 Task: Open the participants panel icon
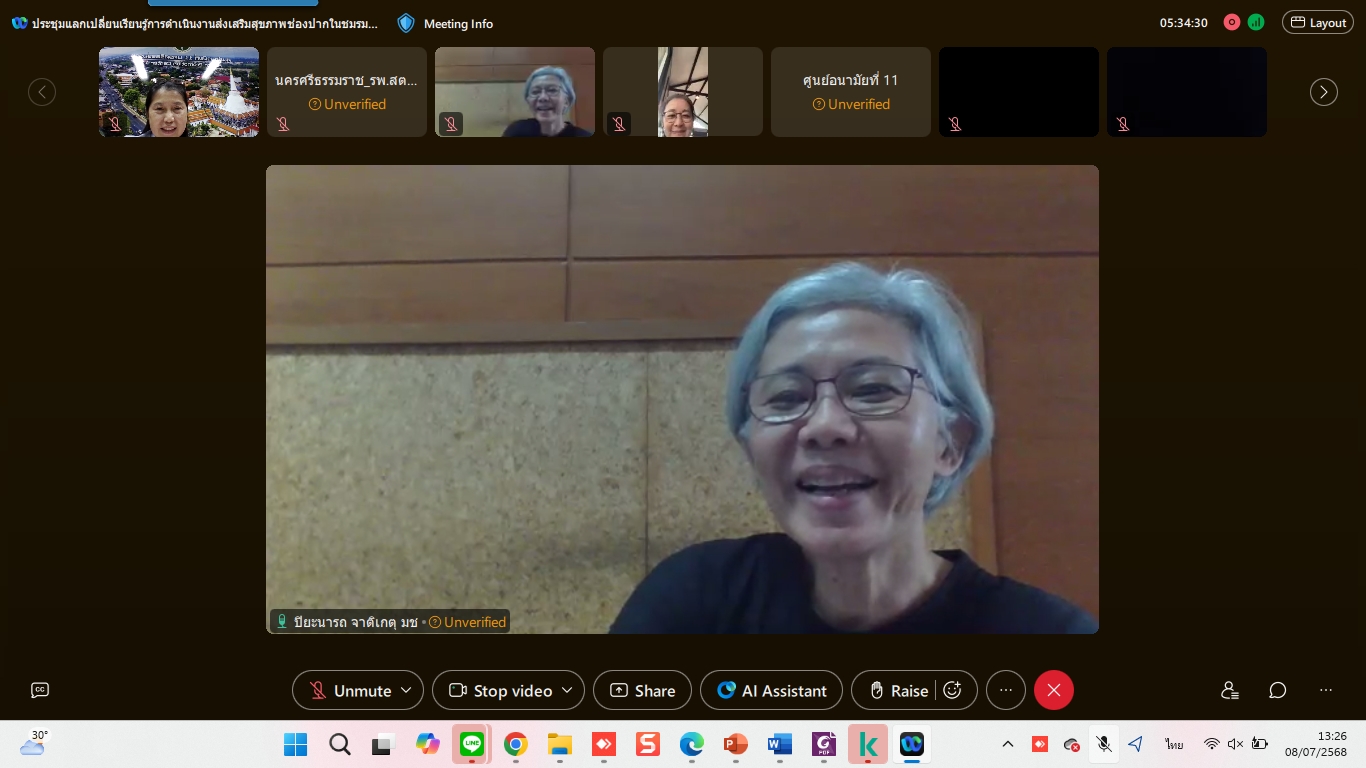pyautogui.click(x=1229, y=690)
